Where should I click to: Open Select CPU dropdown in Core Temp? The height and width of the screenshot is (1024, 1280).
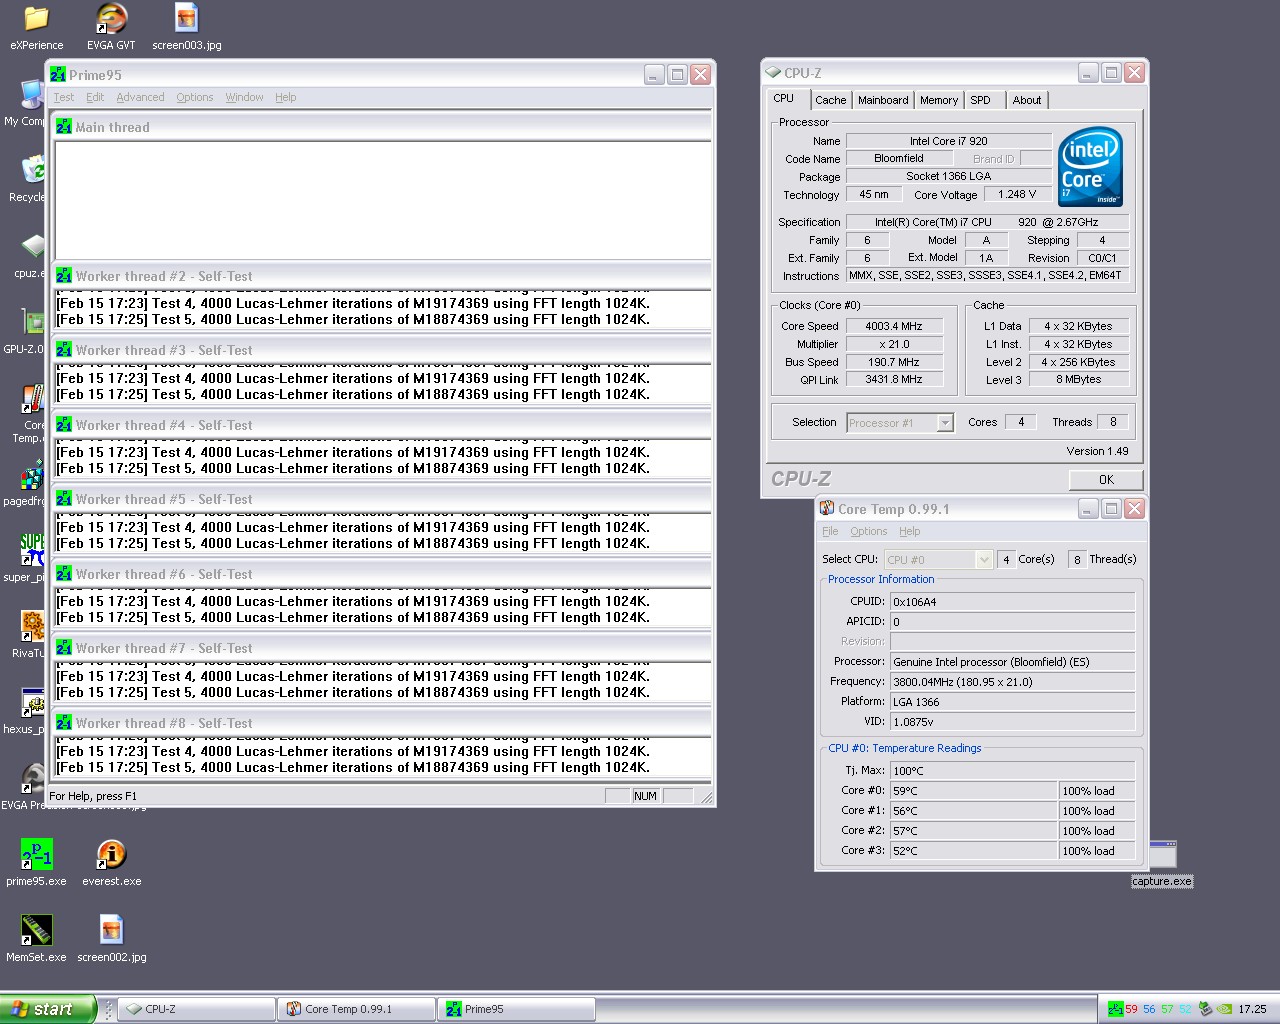point(984,560)
